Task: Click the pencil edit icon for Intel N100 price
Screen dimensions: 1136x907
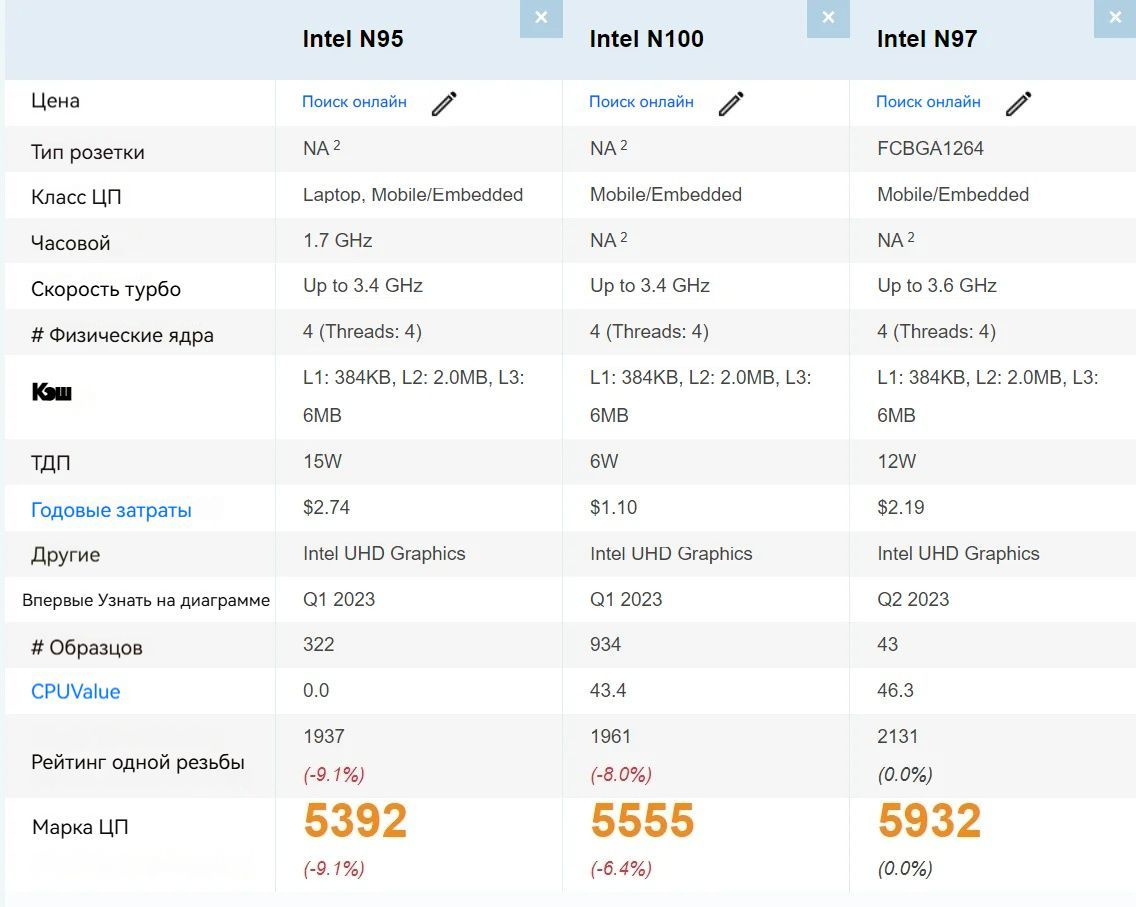Action: pyautogui.click(x=732, y=103)
